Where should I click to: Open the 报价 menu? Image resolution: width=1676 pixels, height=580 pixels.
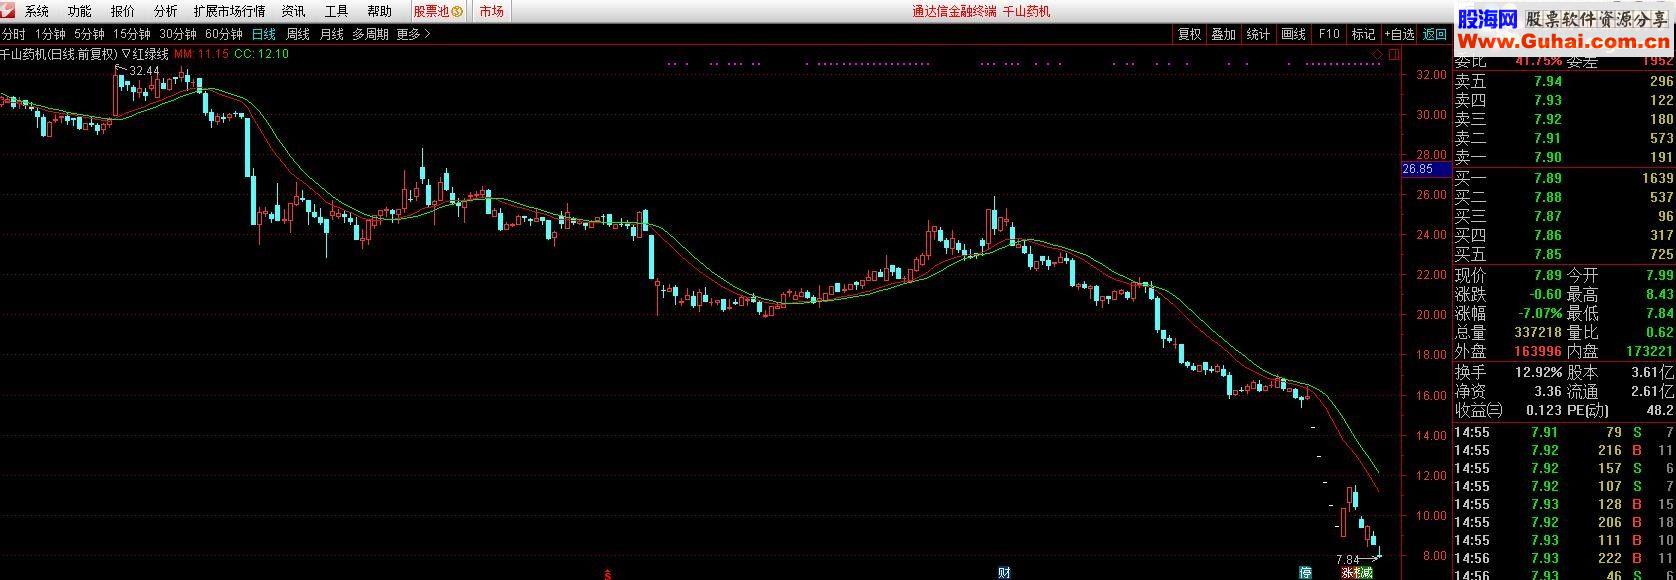[x=123, y=11]
